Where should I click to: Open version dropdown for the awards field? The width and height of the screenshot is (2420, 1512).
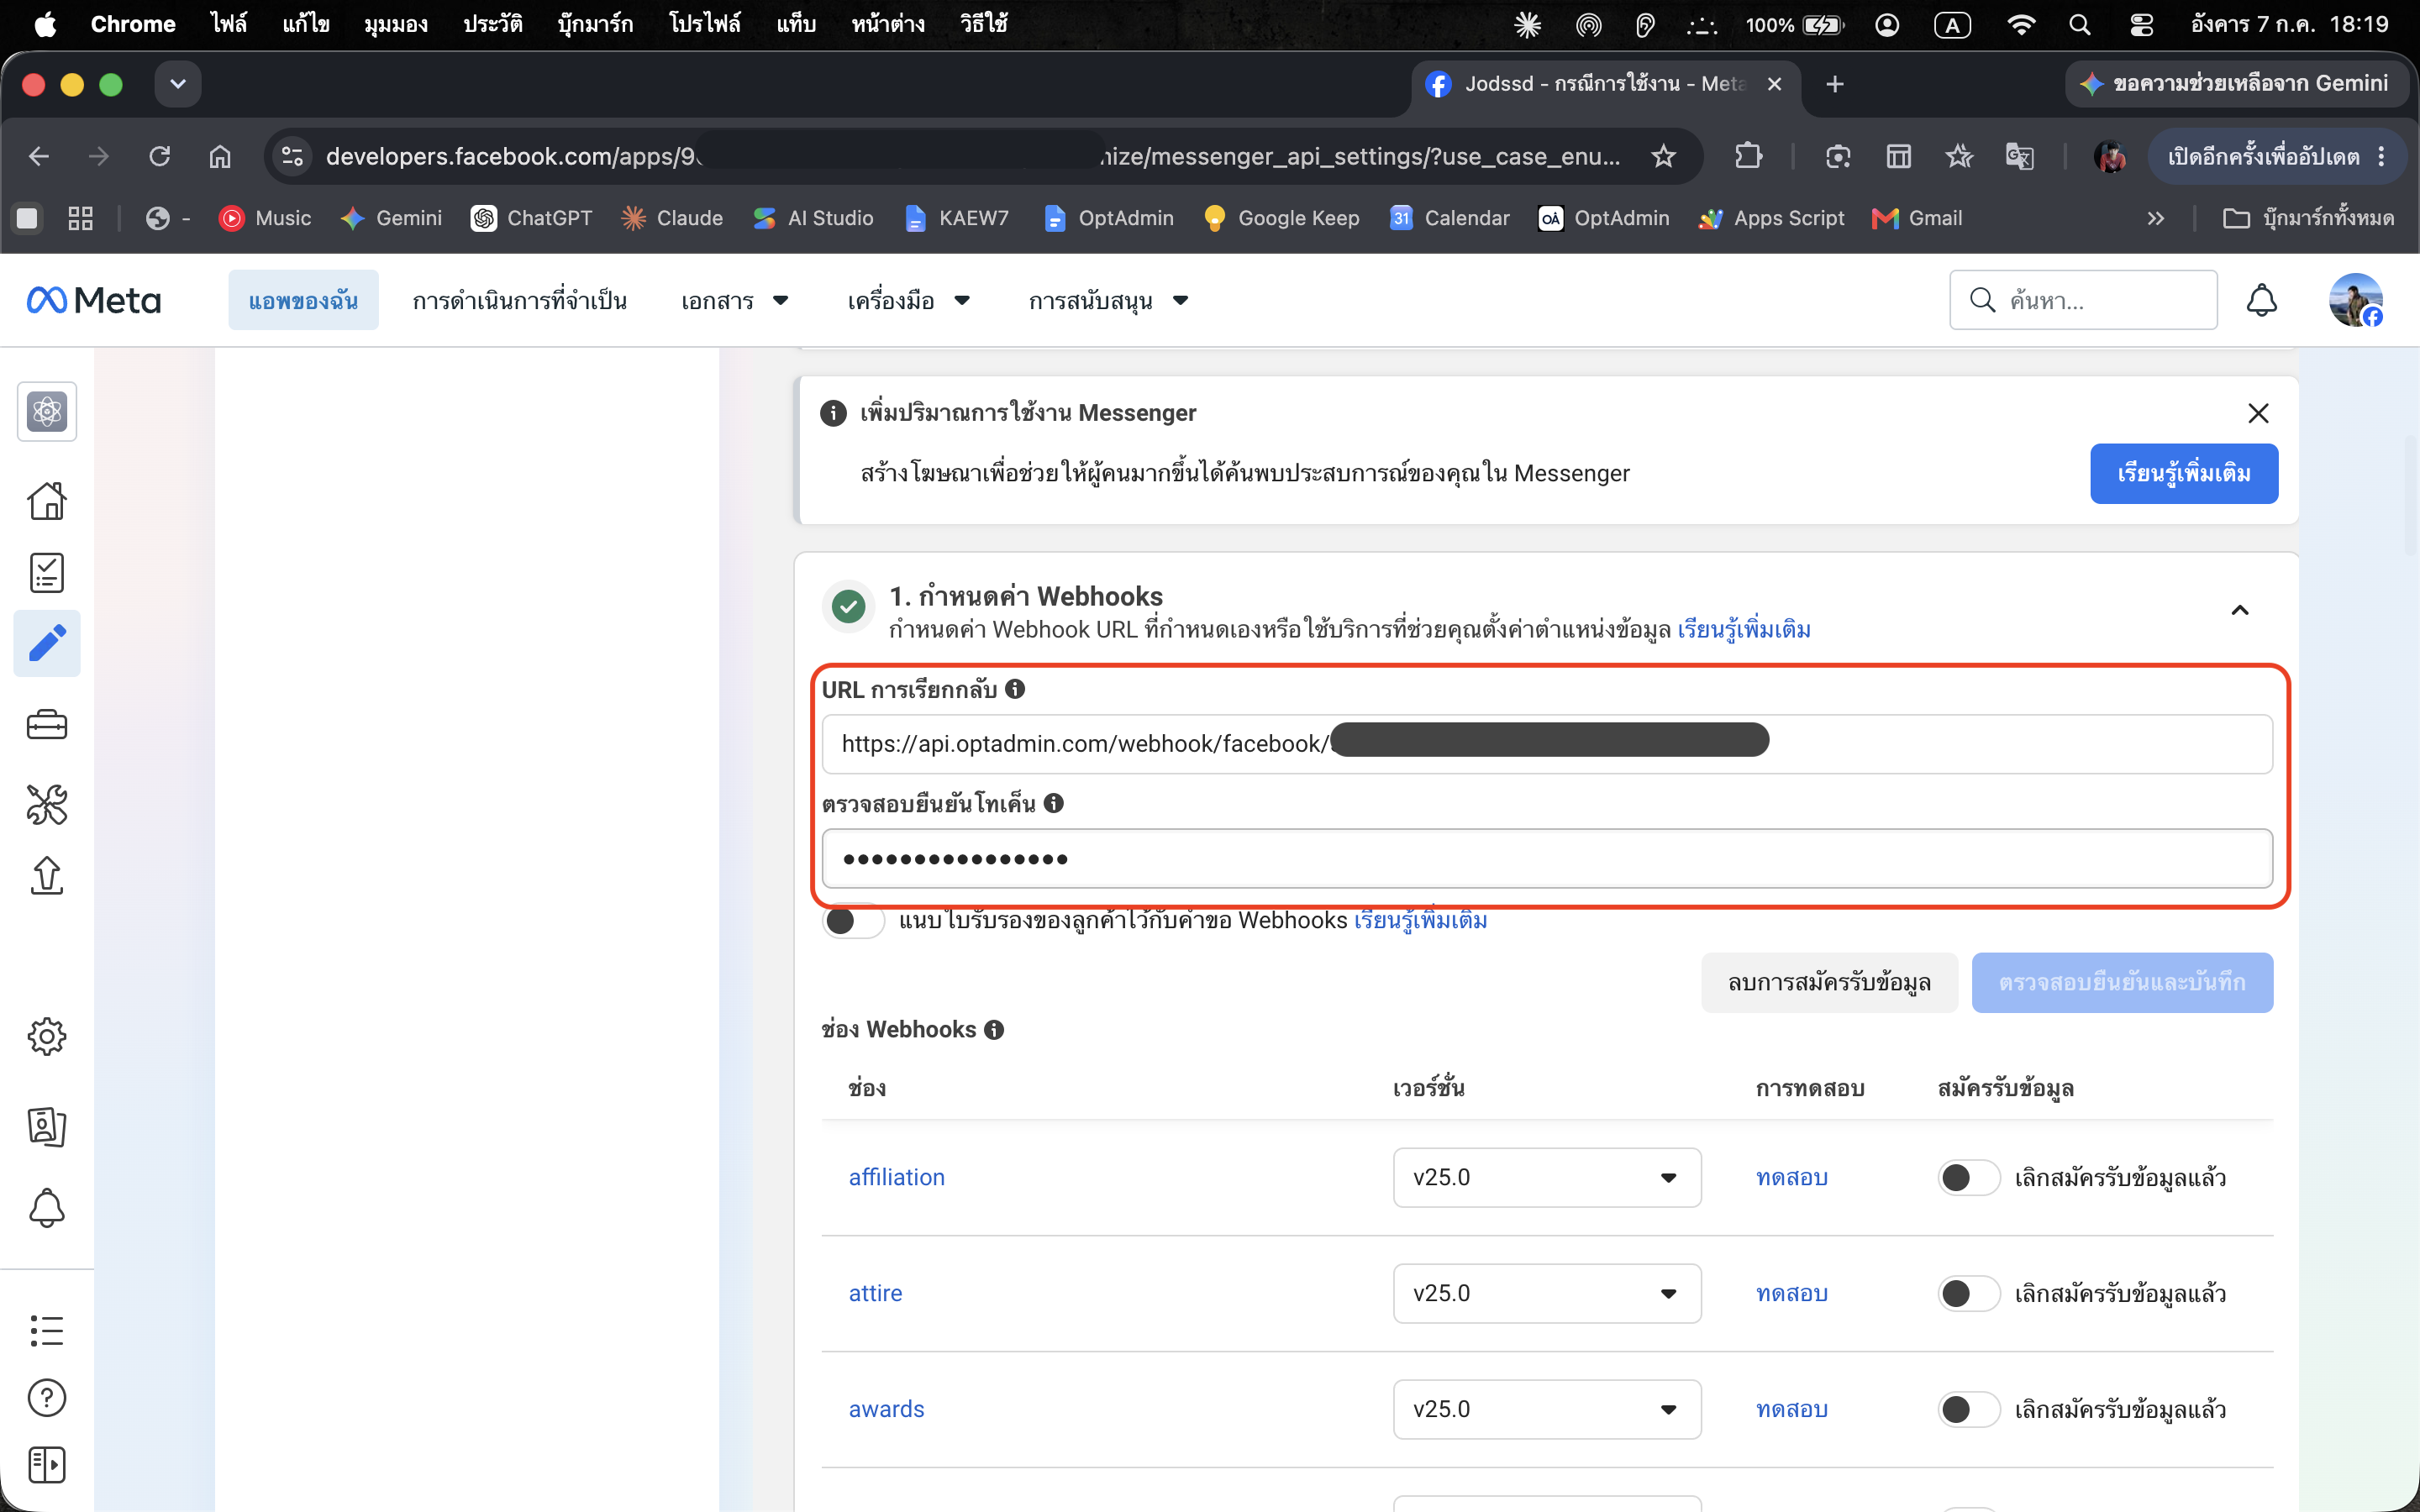[x=1547, y=1409]
